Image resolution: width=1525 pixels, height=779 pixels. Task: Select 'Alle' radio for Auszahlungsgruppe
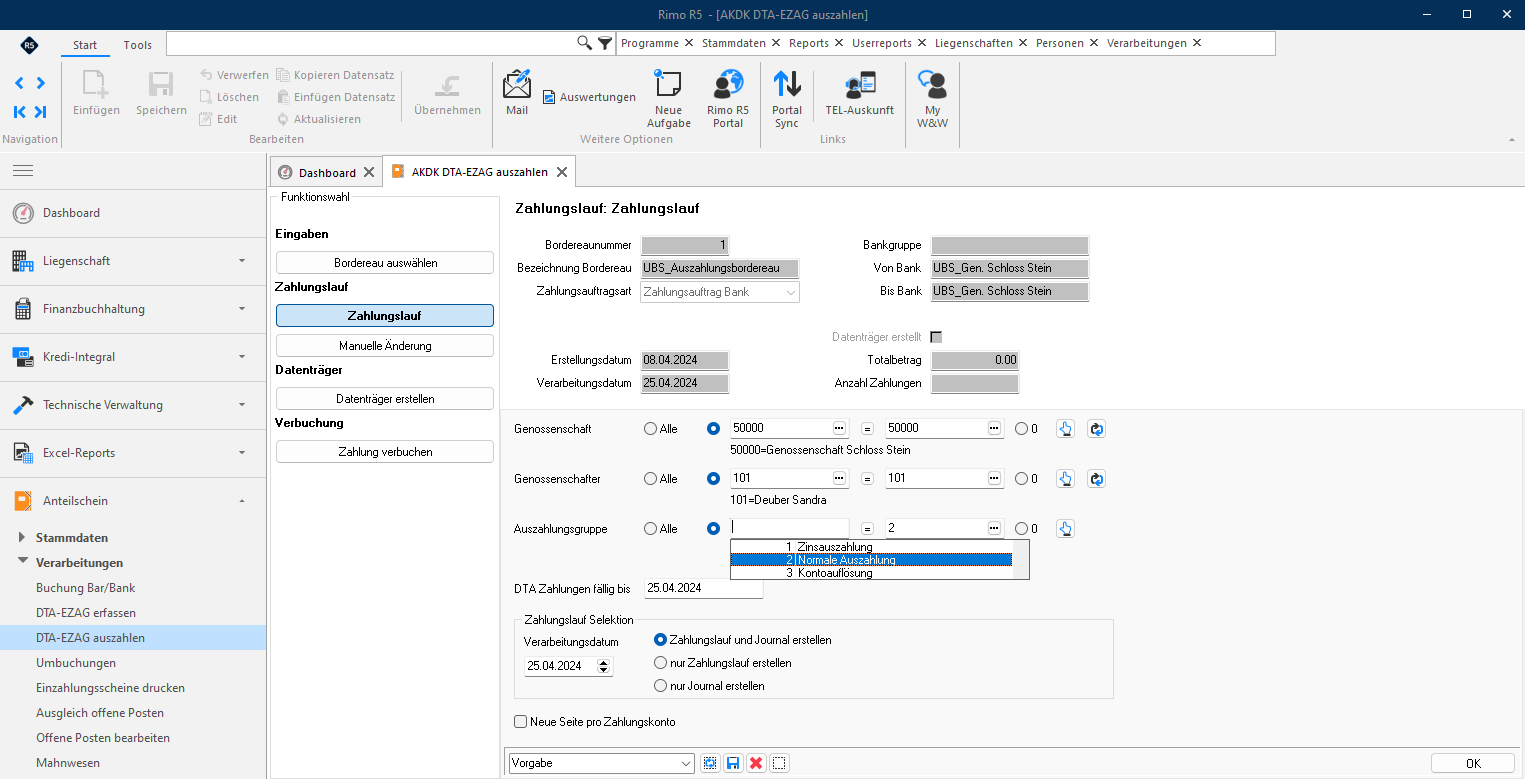tap(651, 529)
